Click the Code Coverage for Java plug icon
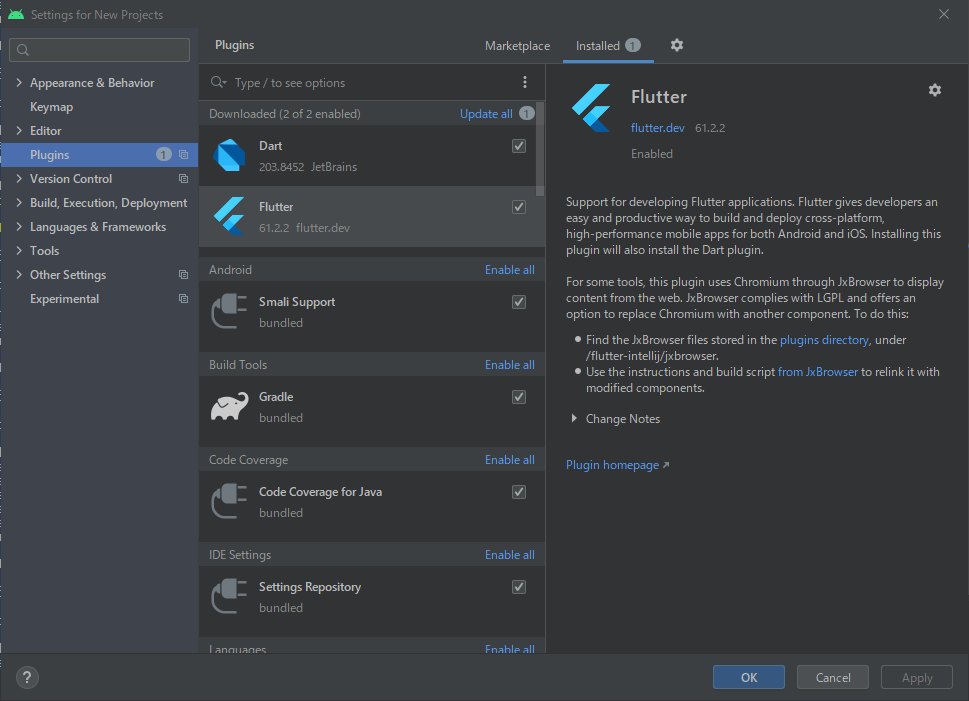 (x=229, y=501)
